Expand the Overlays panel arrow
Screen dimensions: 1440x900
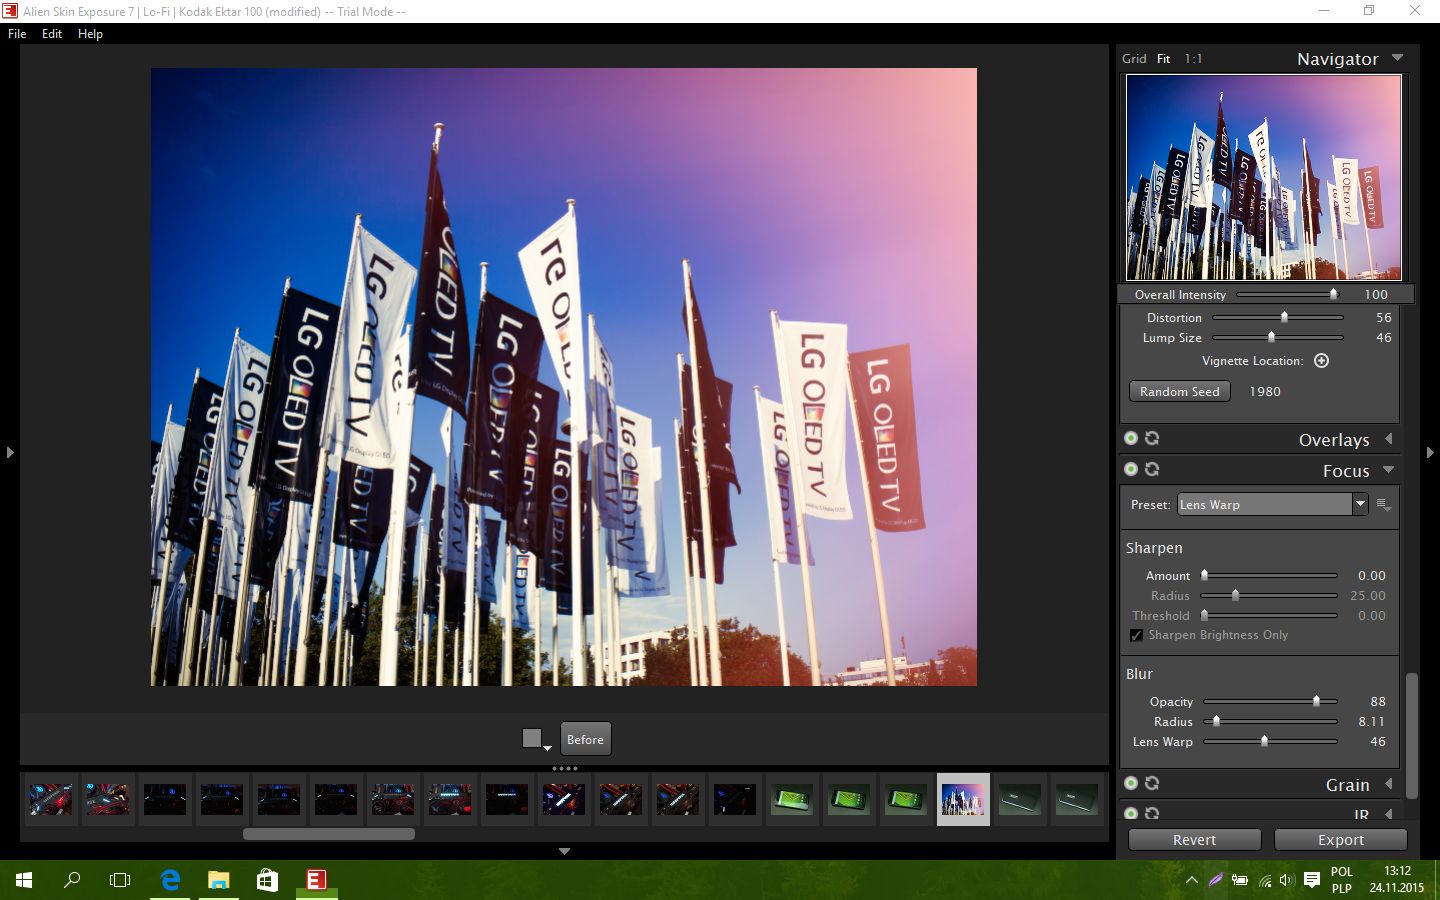[x=1389, y=439]
